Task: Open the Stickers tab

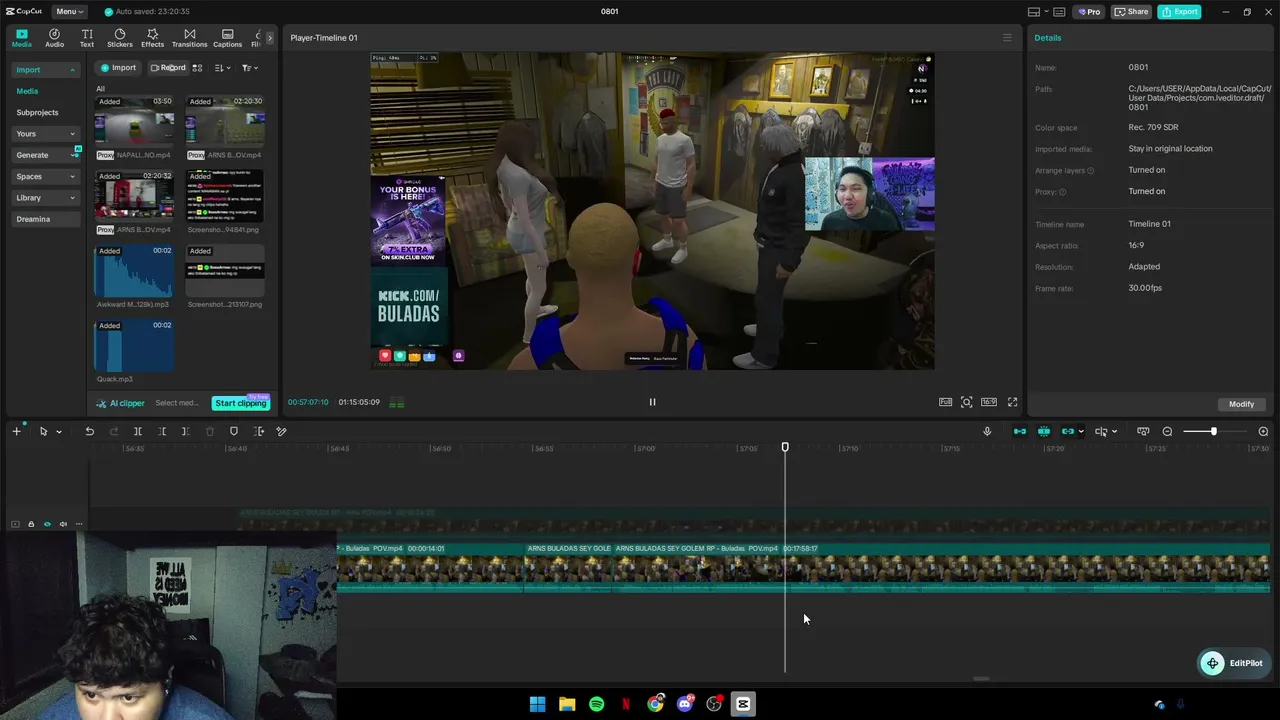Action: [120, 38]
